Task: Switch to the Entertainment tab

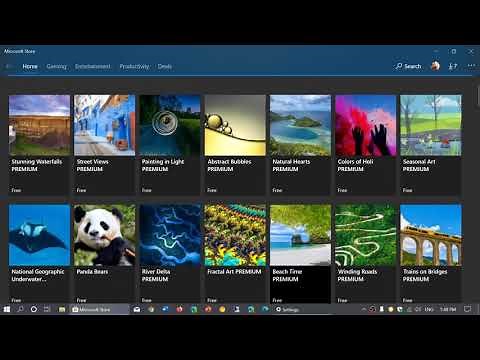Action: [93, 66]
